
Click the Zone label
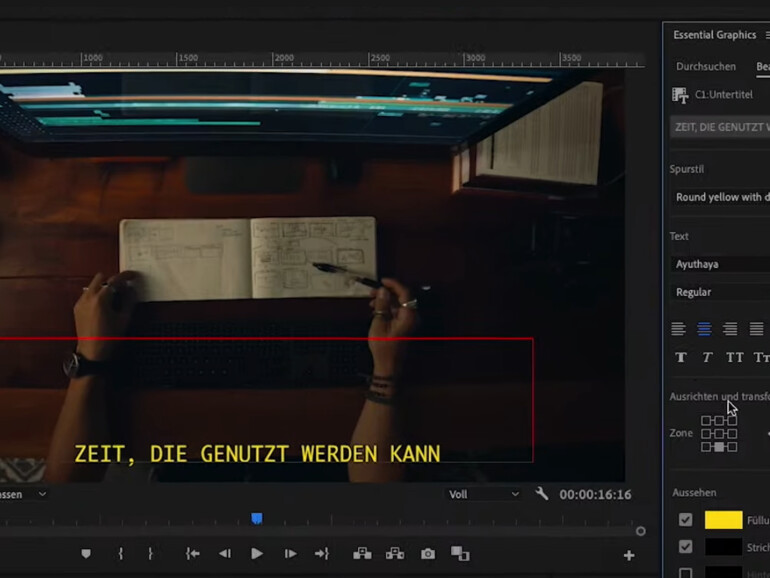681,433
